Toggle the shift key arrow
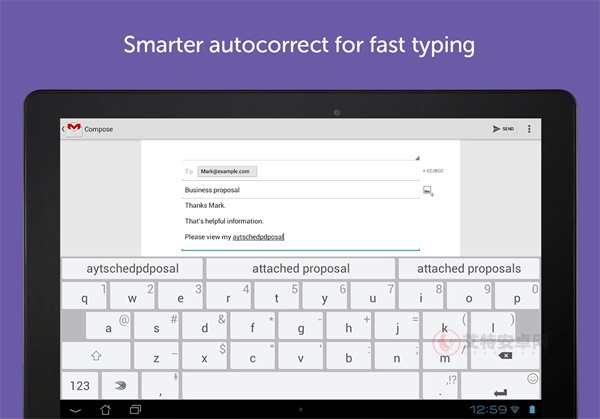The image size is (600, 419). coord(96,356)
